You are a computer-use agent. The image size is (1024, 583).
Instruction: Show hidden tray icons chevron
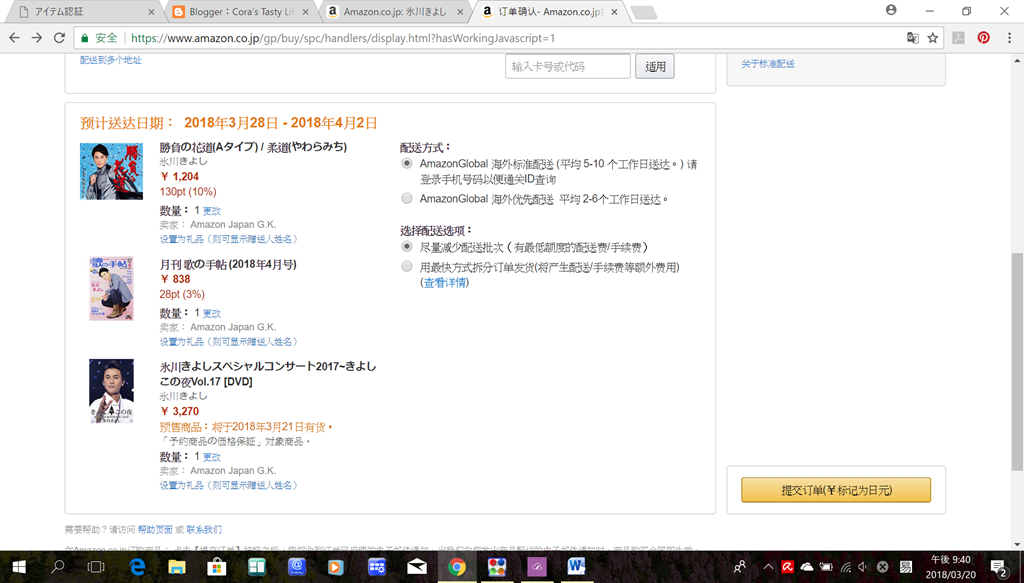768,567
